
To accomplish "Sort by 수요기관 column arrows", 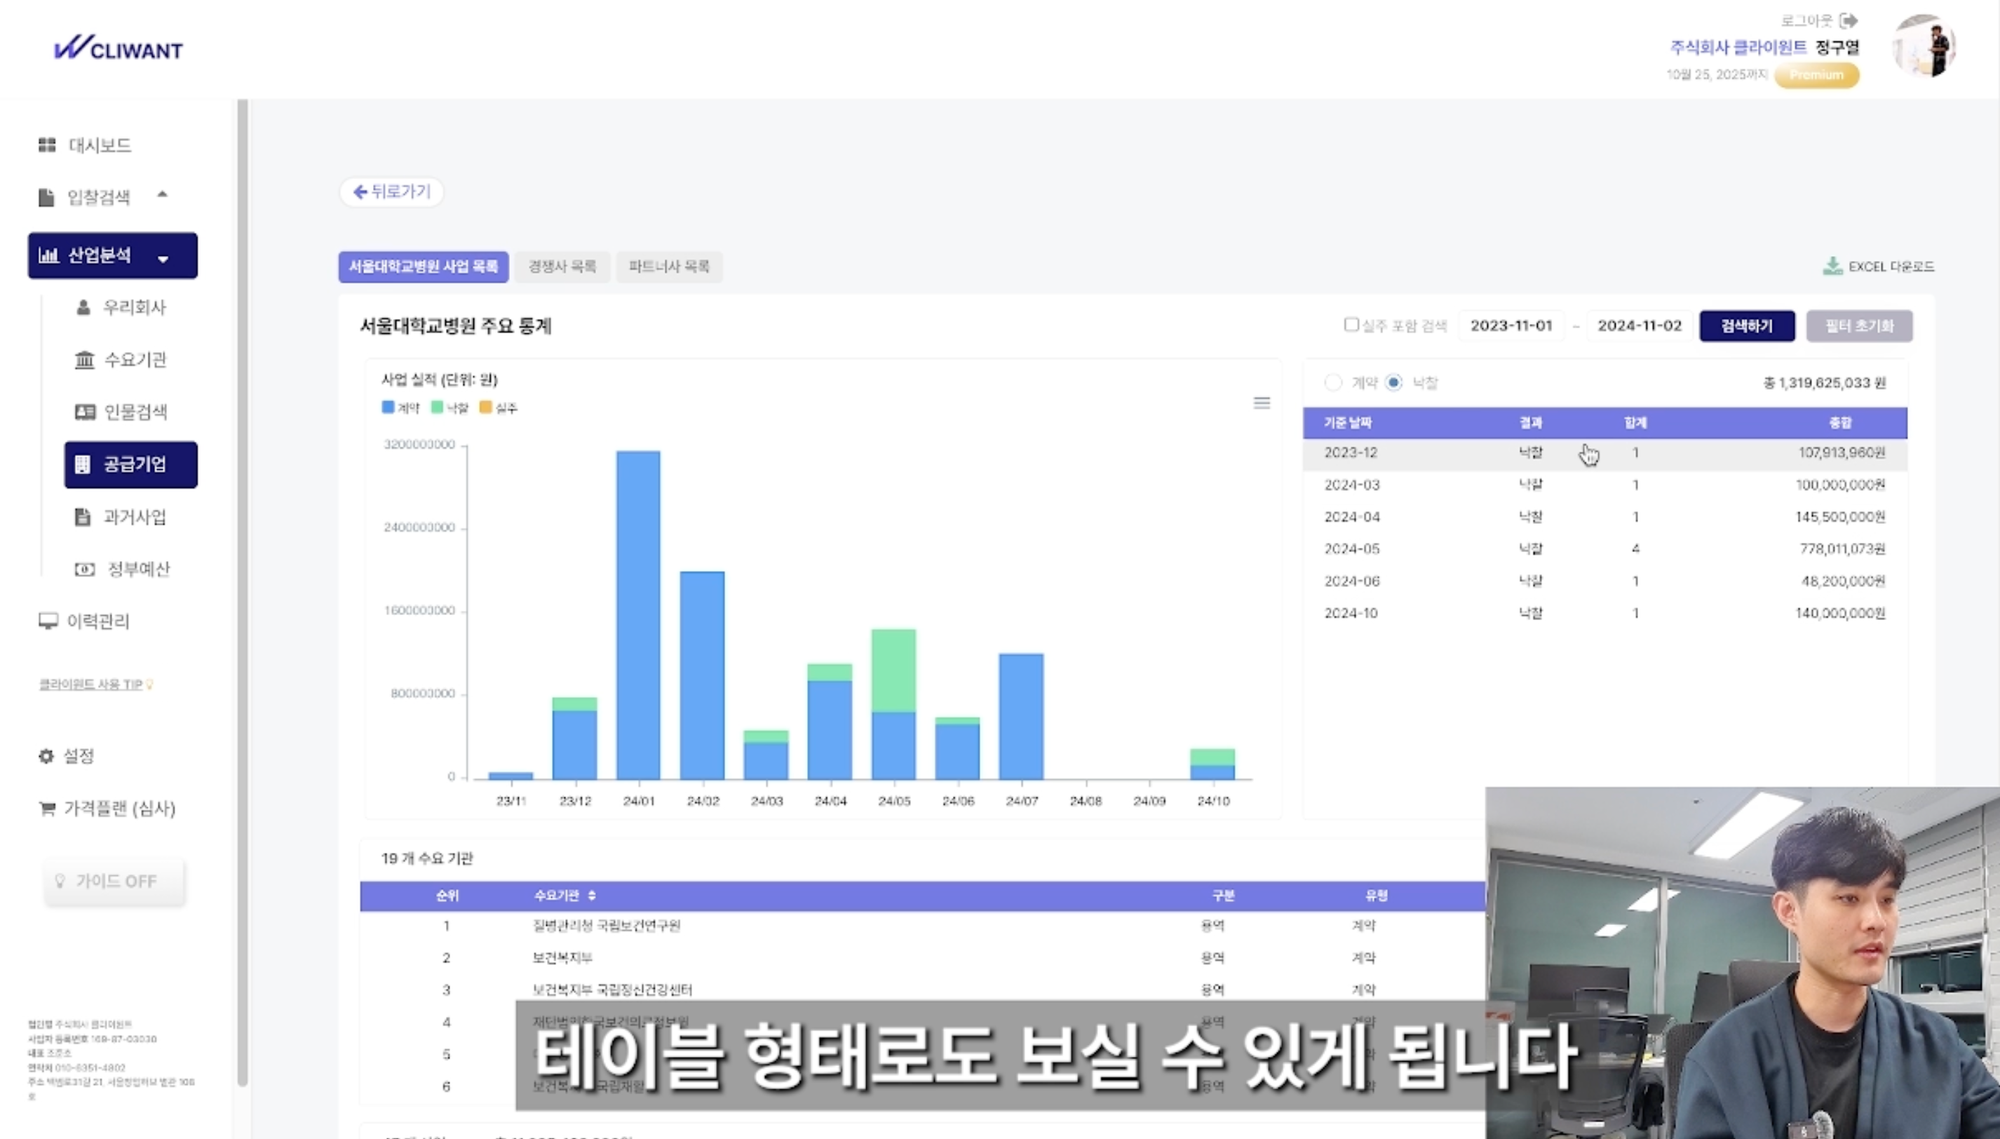I will pos(592,895).
